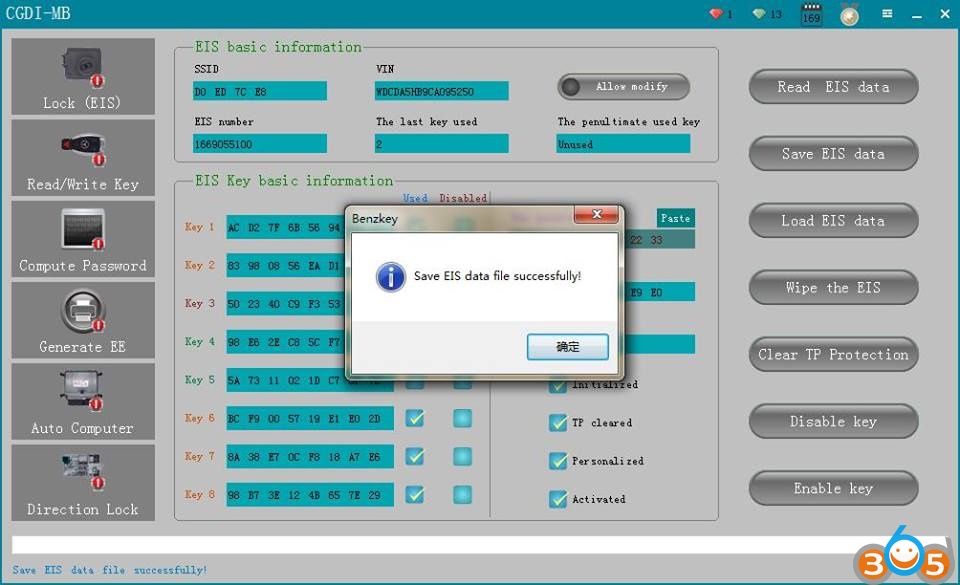Click the Read EIS data button
Viewport: 960px width, 585px height.
coord(833,87)
